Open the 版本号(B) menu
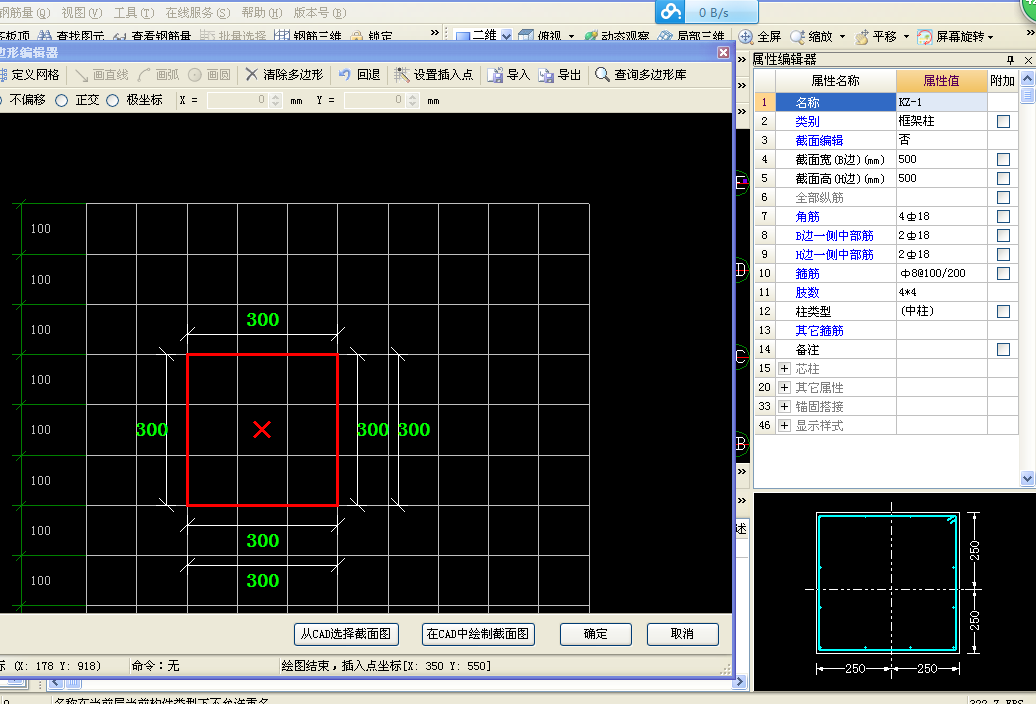 320,13
